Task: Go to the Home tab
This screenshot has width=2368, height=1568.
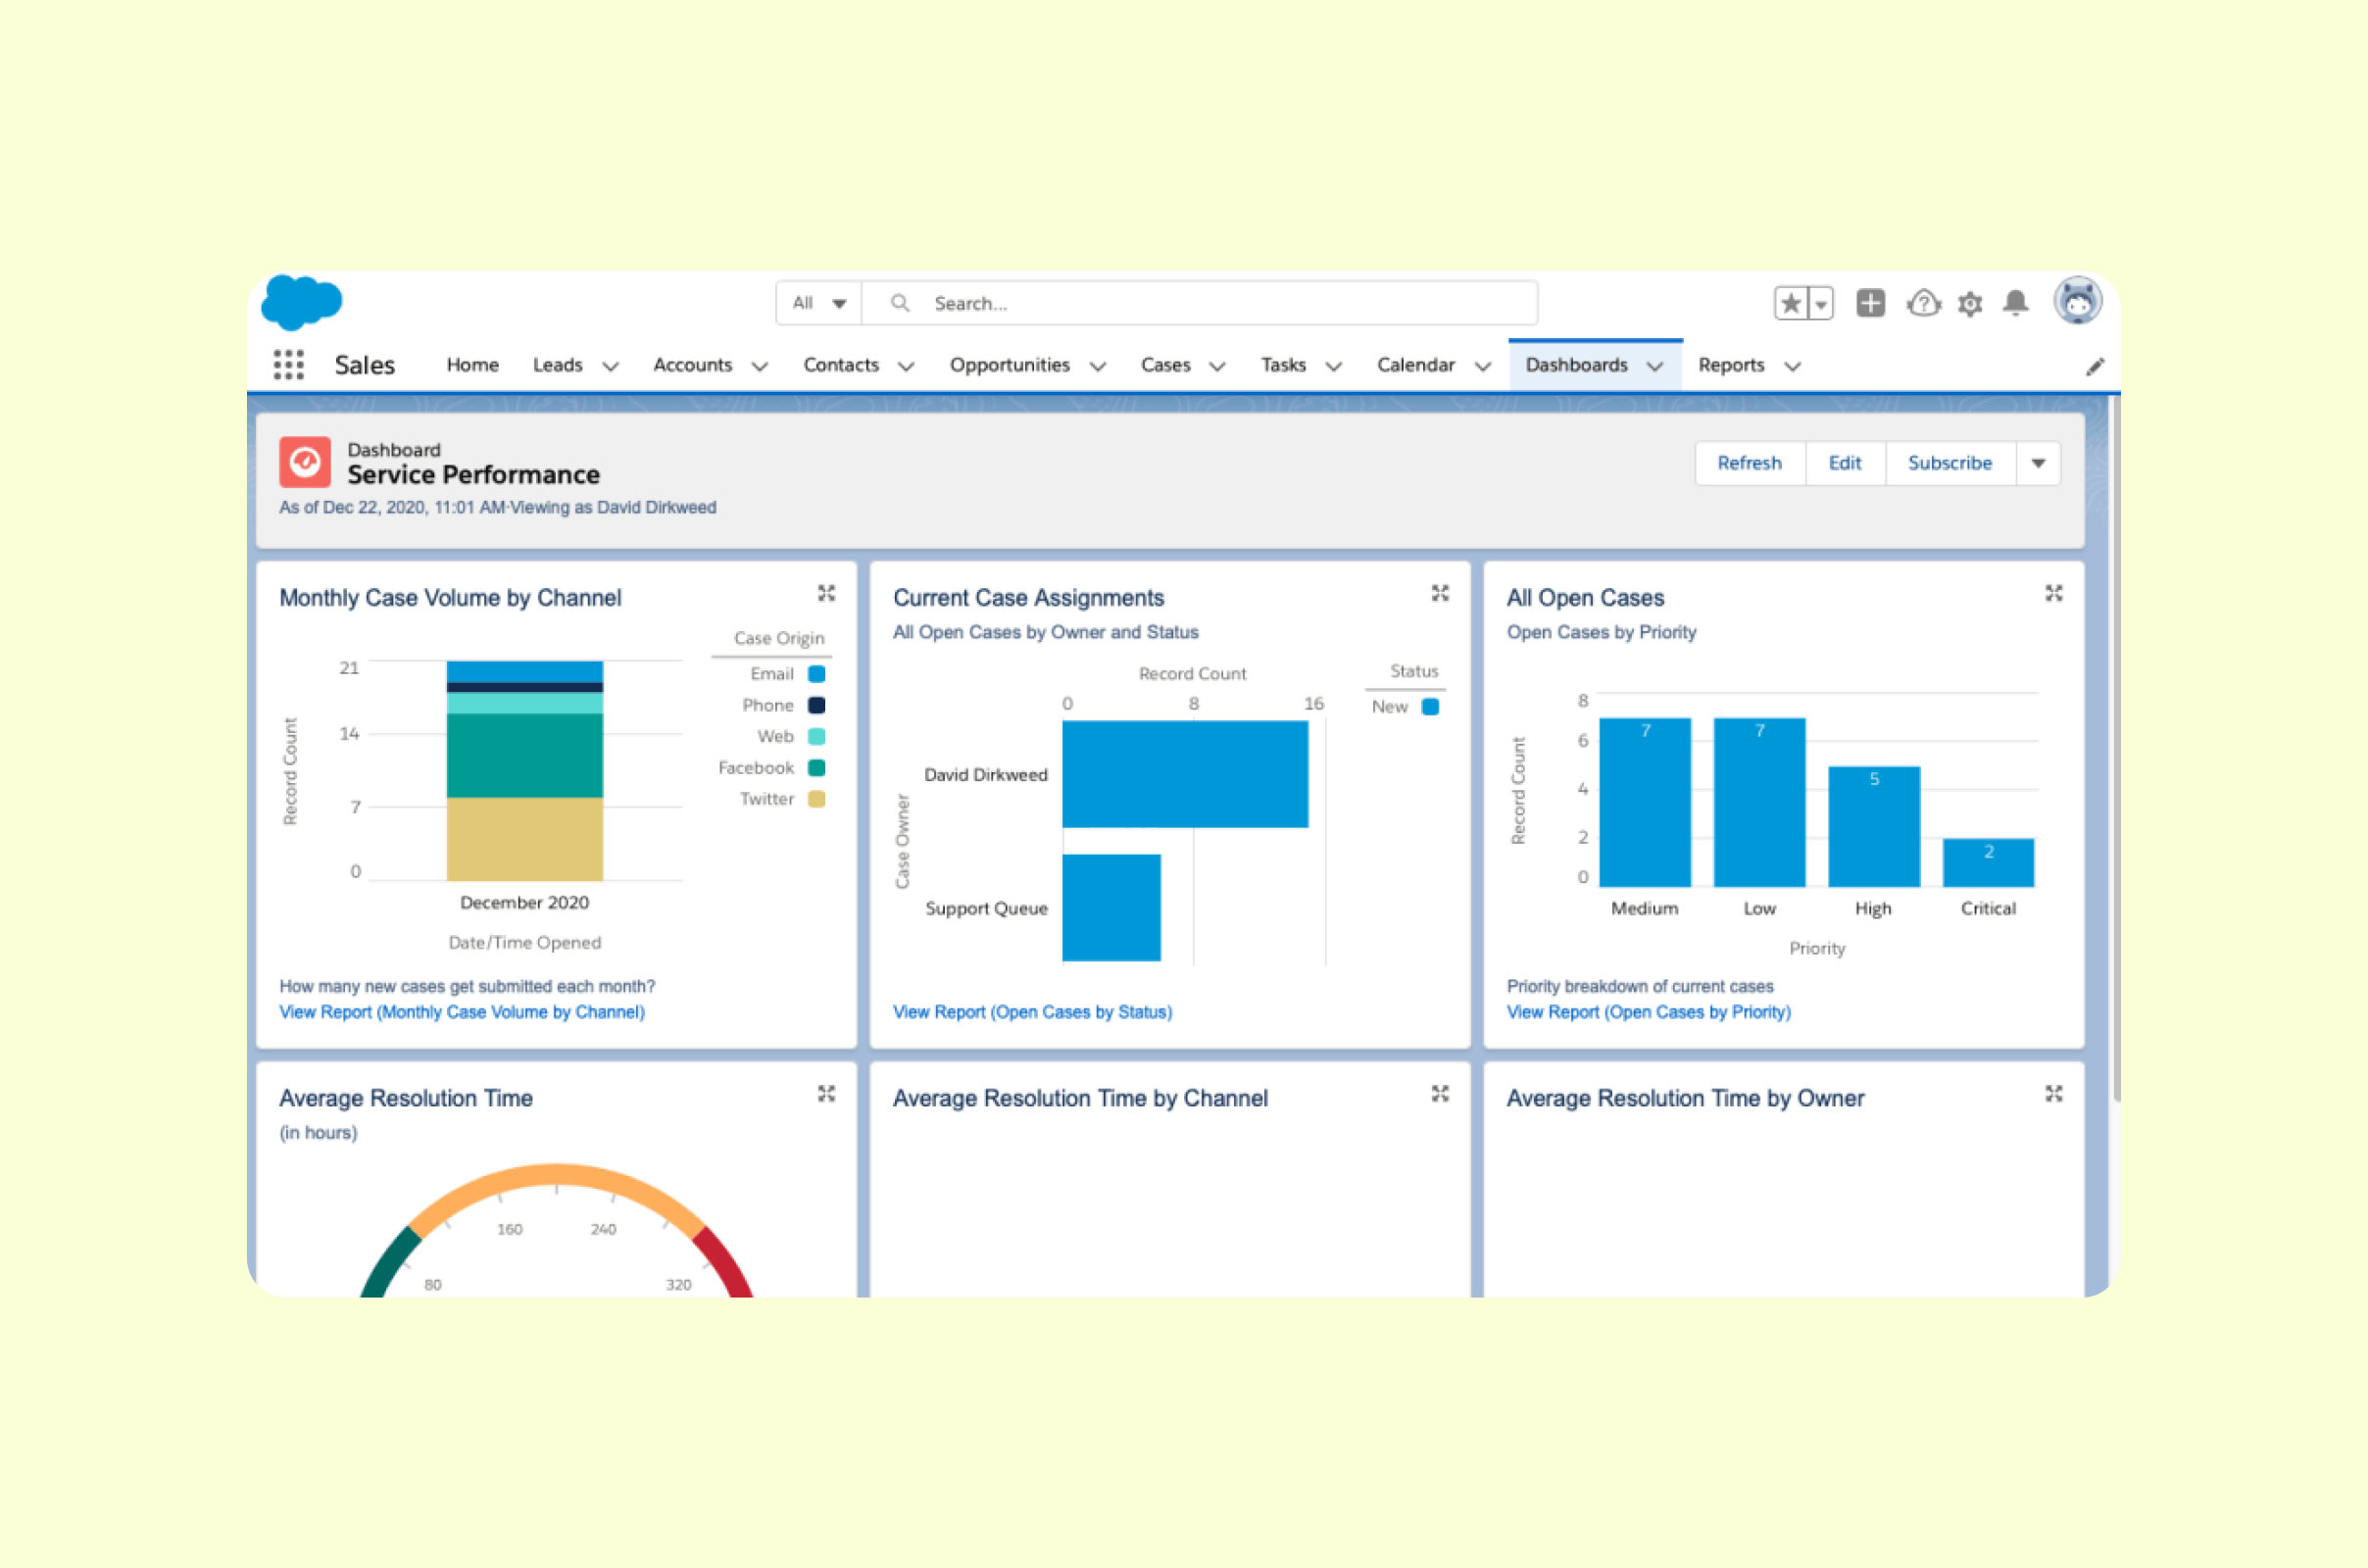Action: pyautogui.click(x=472, y=365)
